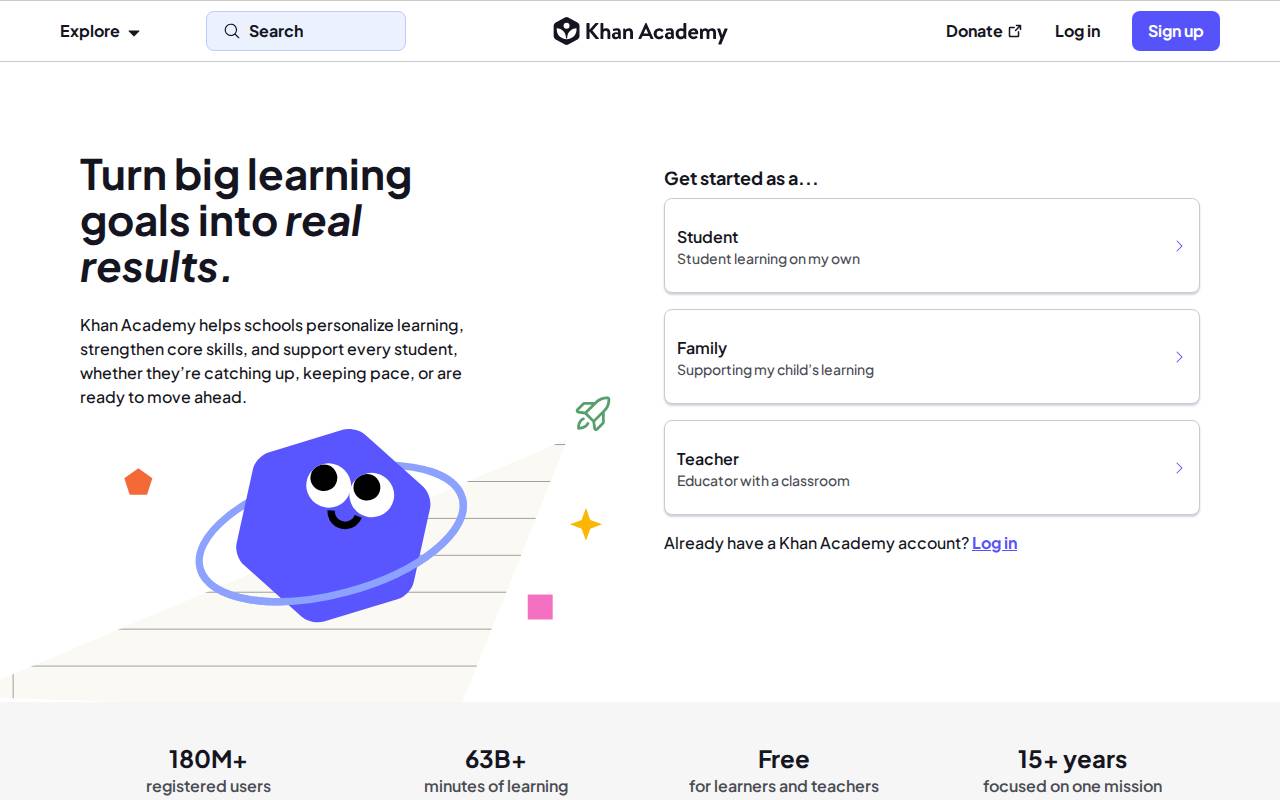Click the search magnifier icon
The width and height of the screenshot is (1280, 800).
(232, 31)
